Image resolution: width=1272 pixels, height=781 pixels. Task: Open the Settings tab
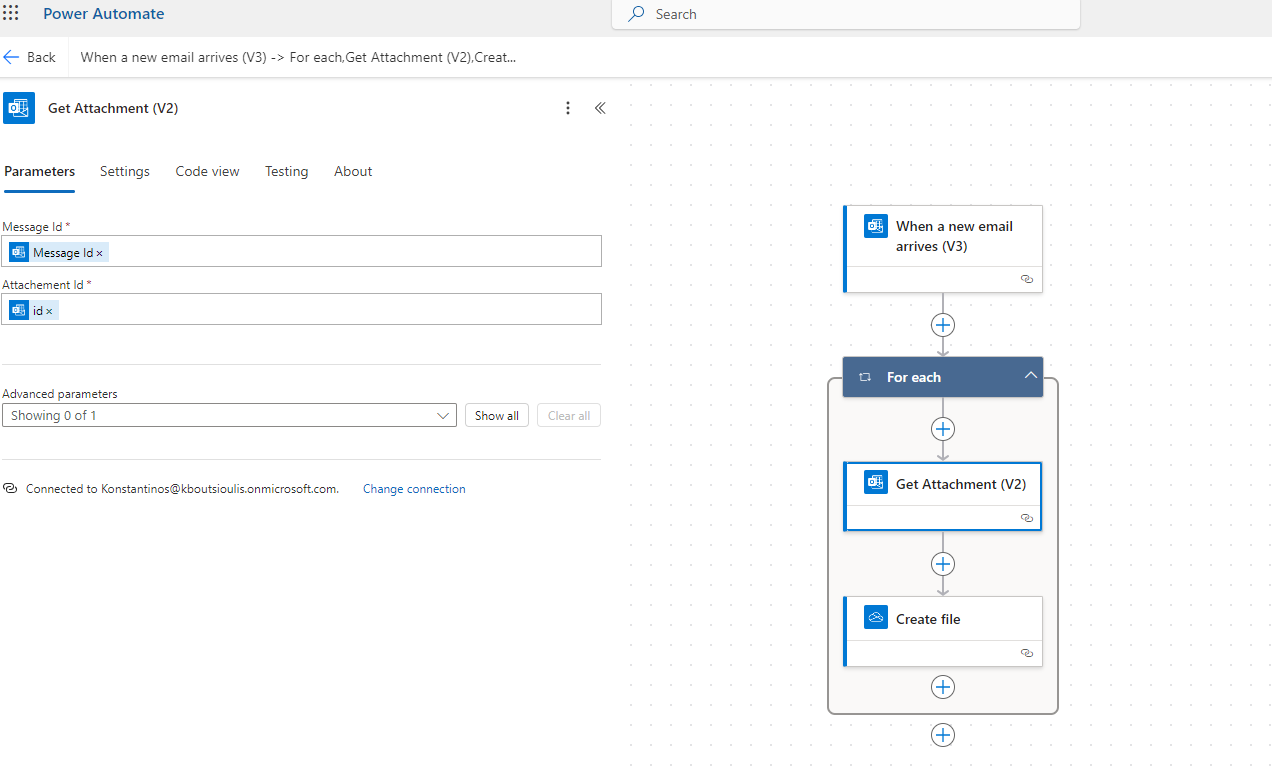pyautogui.click(x=125, y=171)
